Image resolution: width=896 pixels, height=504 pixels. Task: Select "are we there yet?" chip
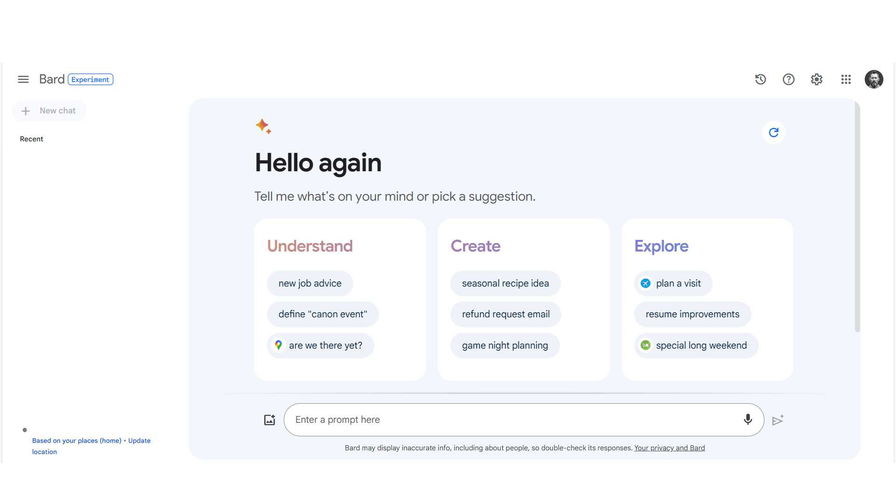[321, 346]
